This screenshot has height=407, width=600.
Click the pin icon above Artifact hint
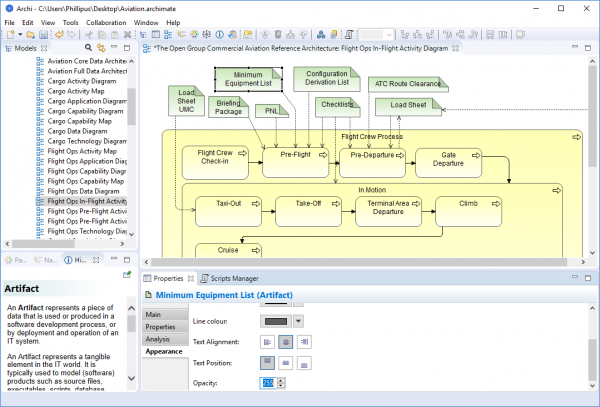tap(127, 274)
